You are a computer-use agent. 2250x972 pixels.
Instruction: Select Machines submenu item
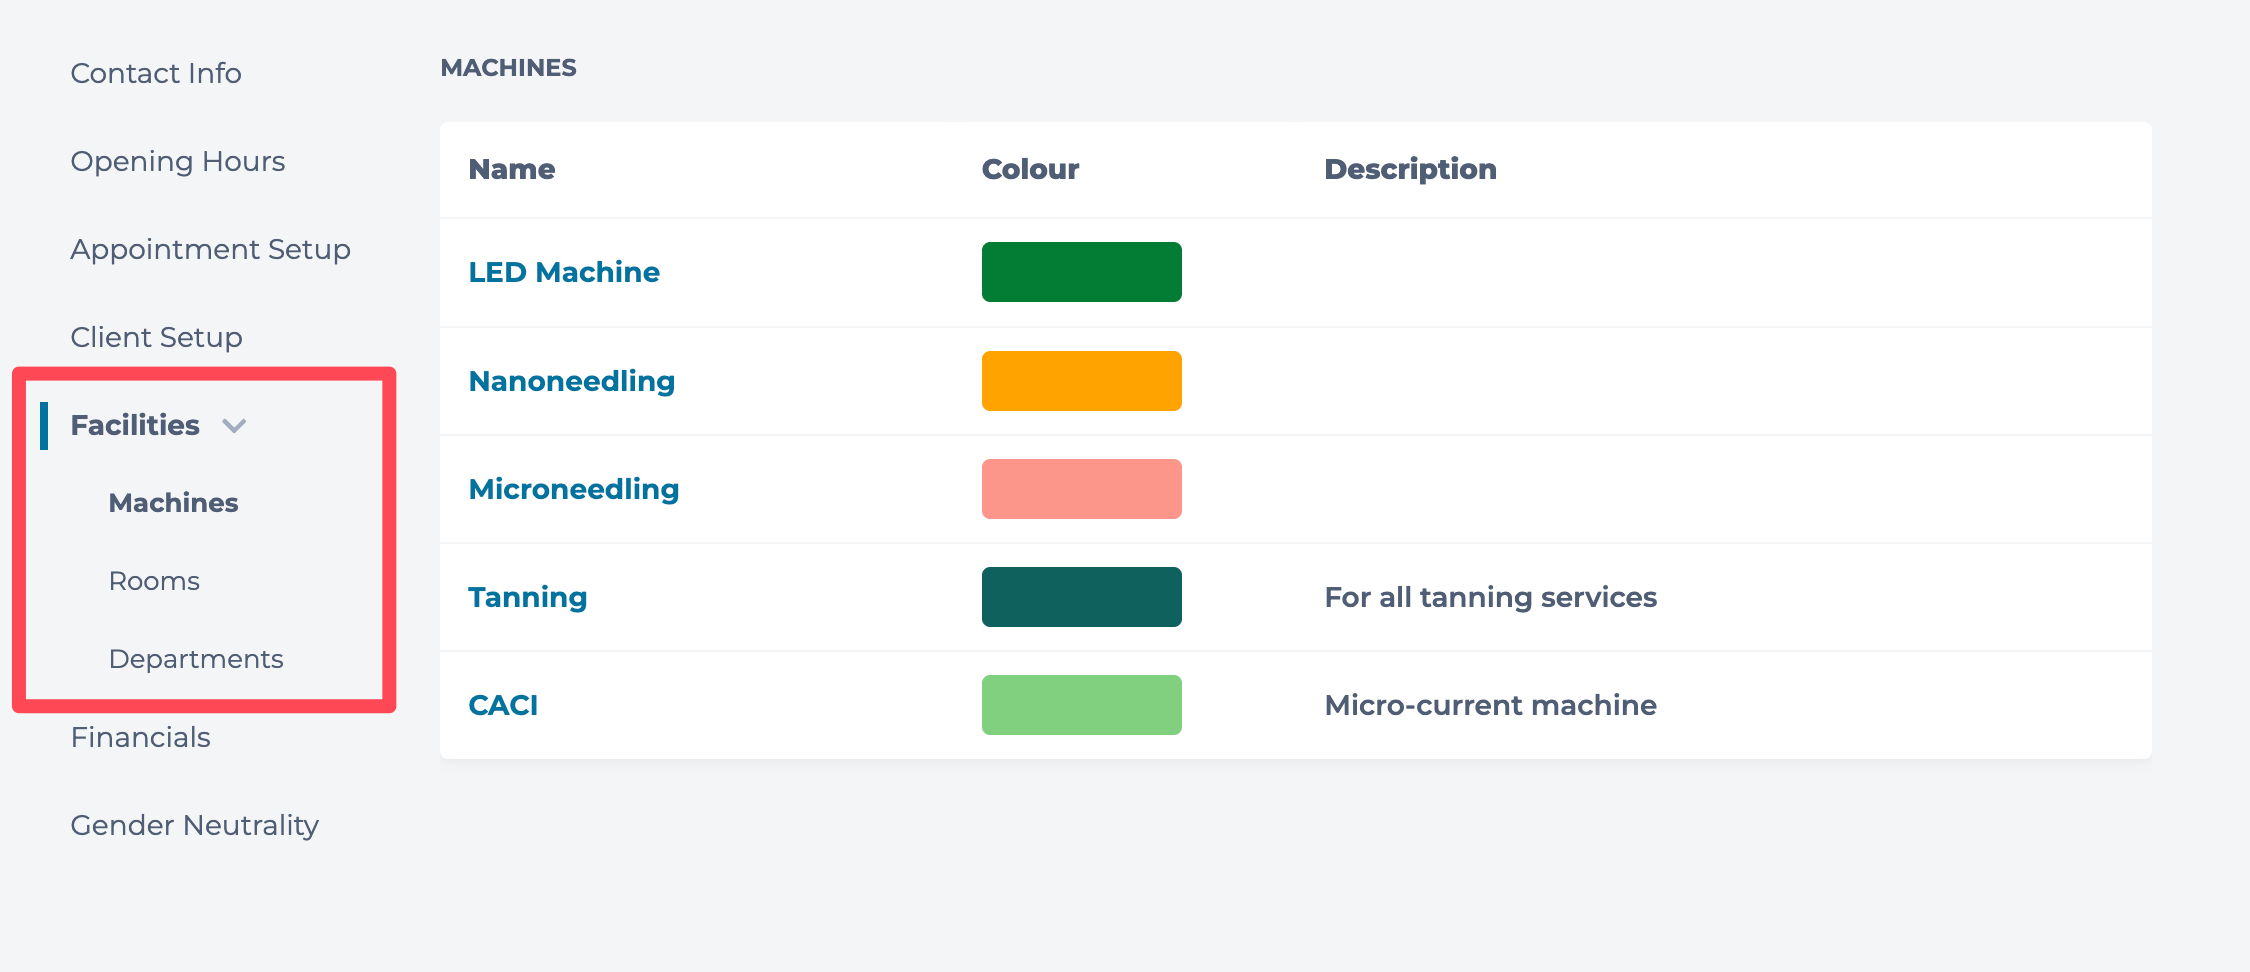[173, 503]
